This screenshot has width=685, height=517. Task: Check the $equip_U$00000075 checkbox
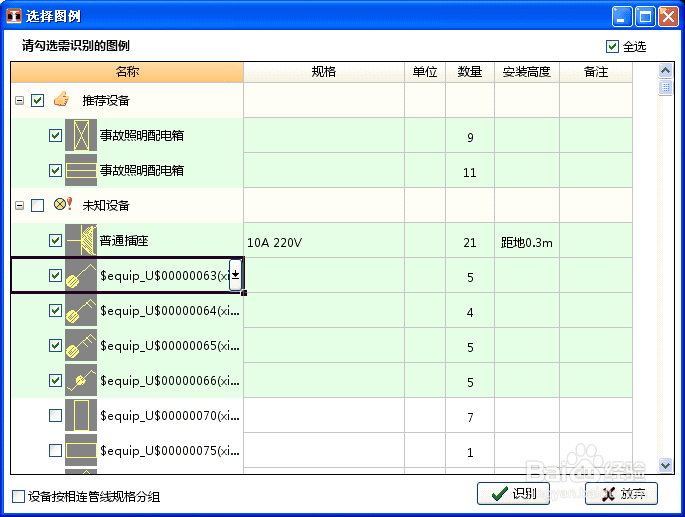(x=55, y=450)
